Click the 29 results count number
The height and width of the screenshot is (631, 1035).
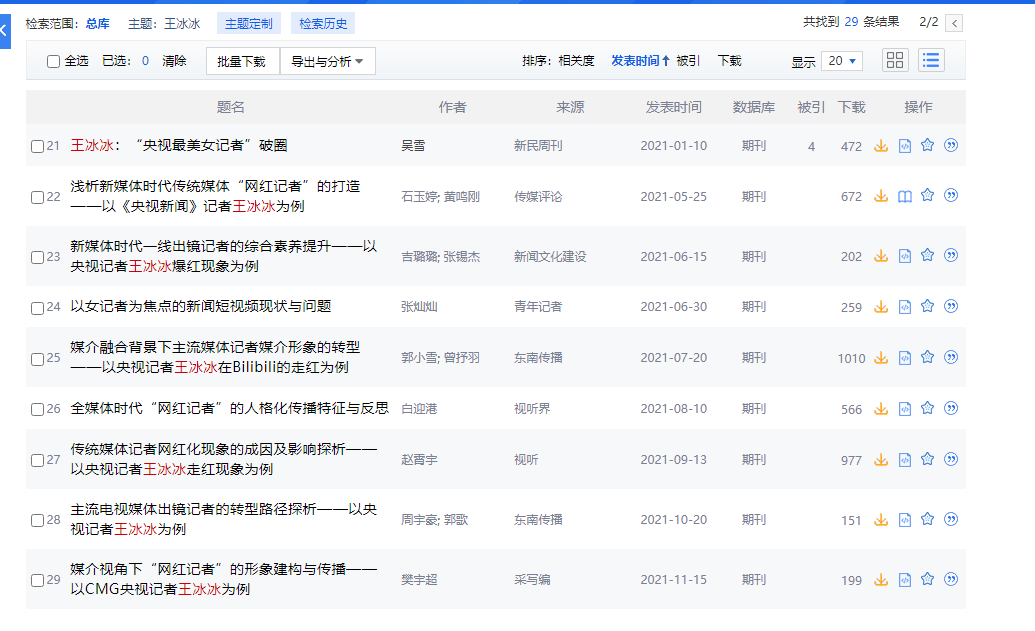point(851,22)
